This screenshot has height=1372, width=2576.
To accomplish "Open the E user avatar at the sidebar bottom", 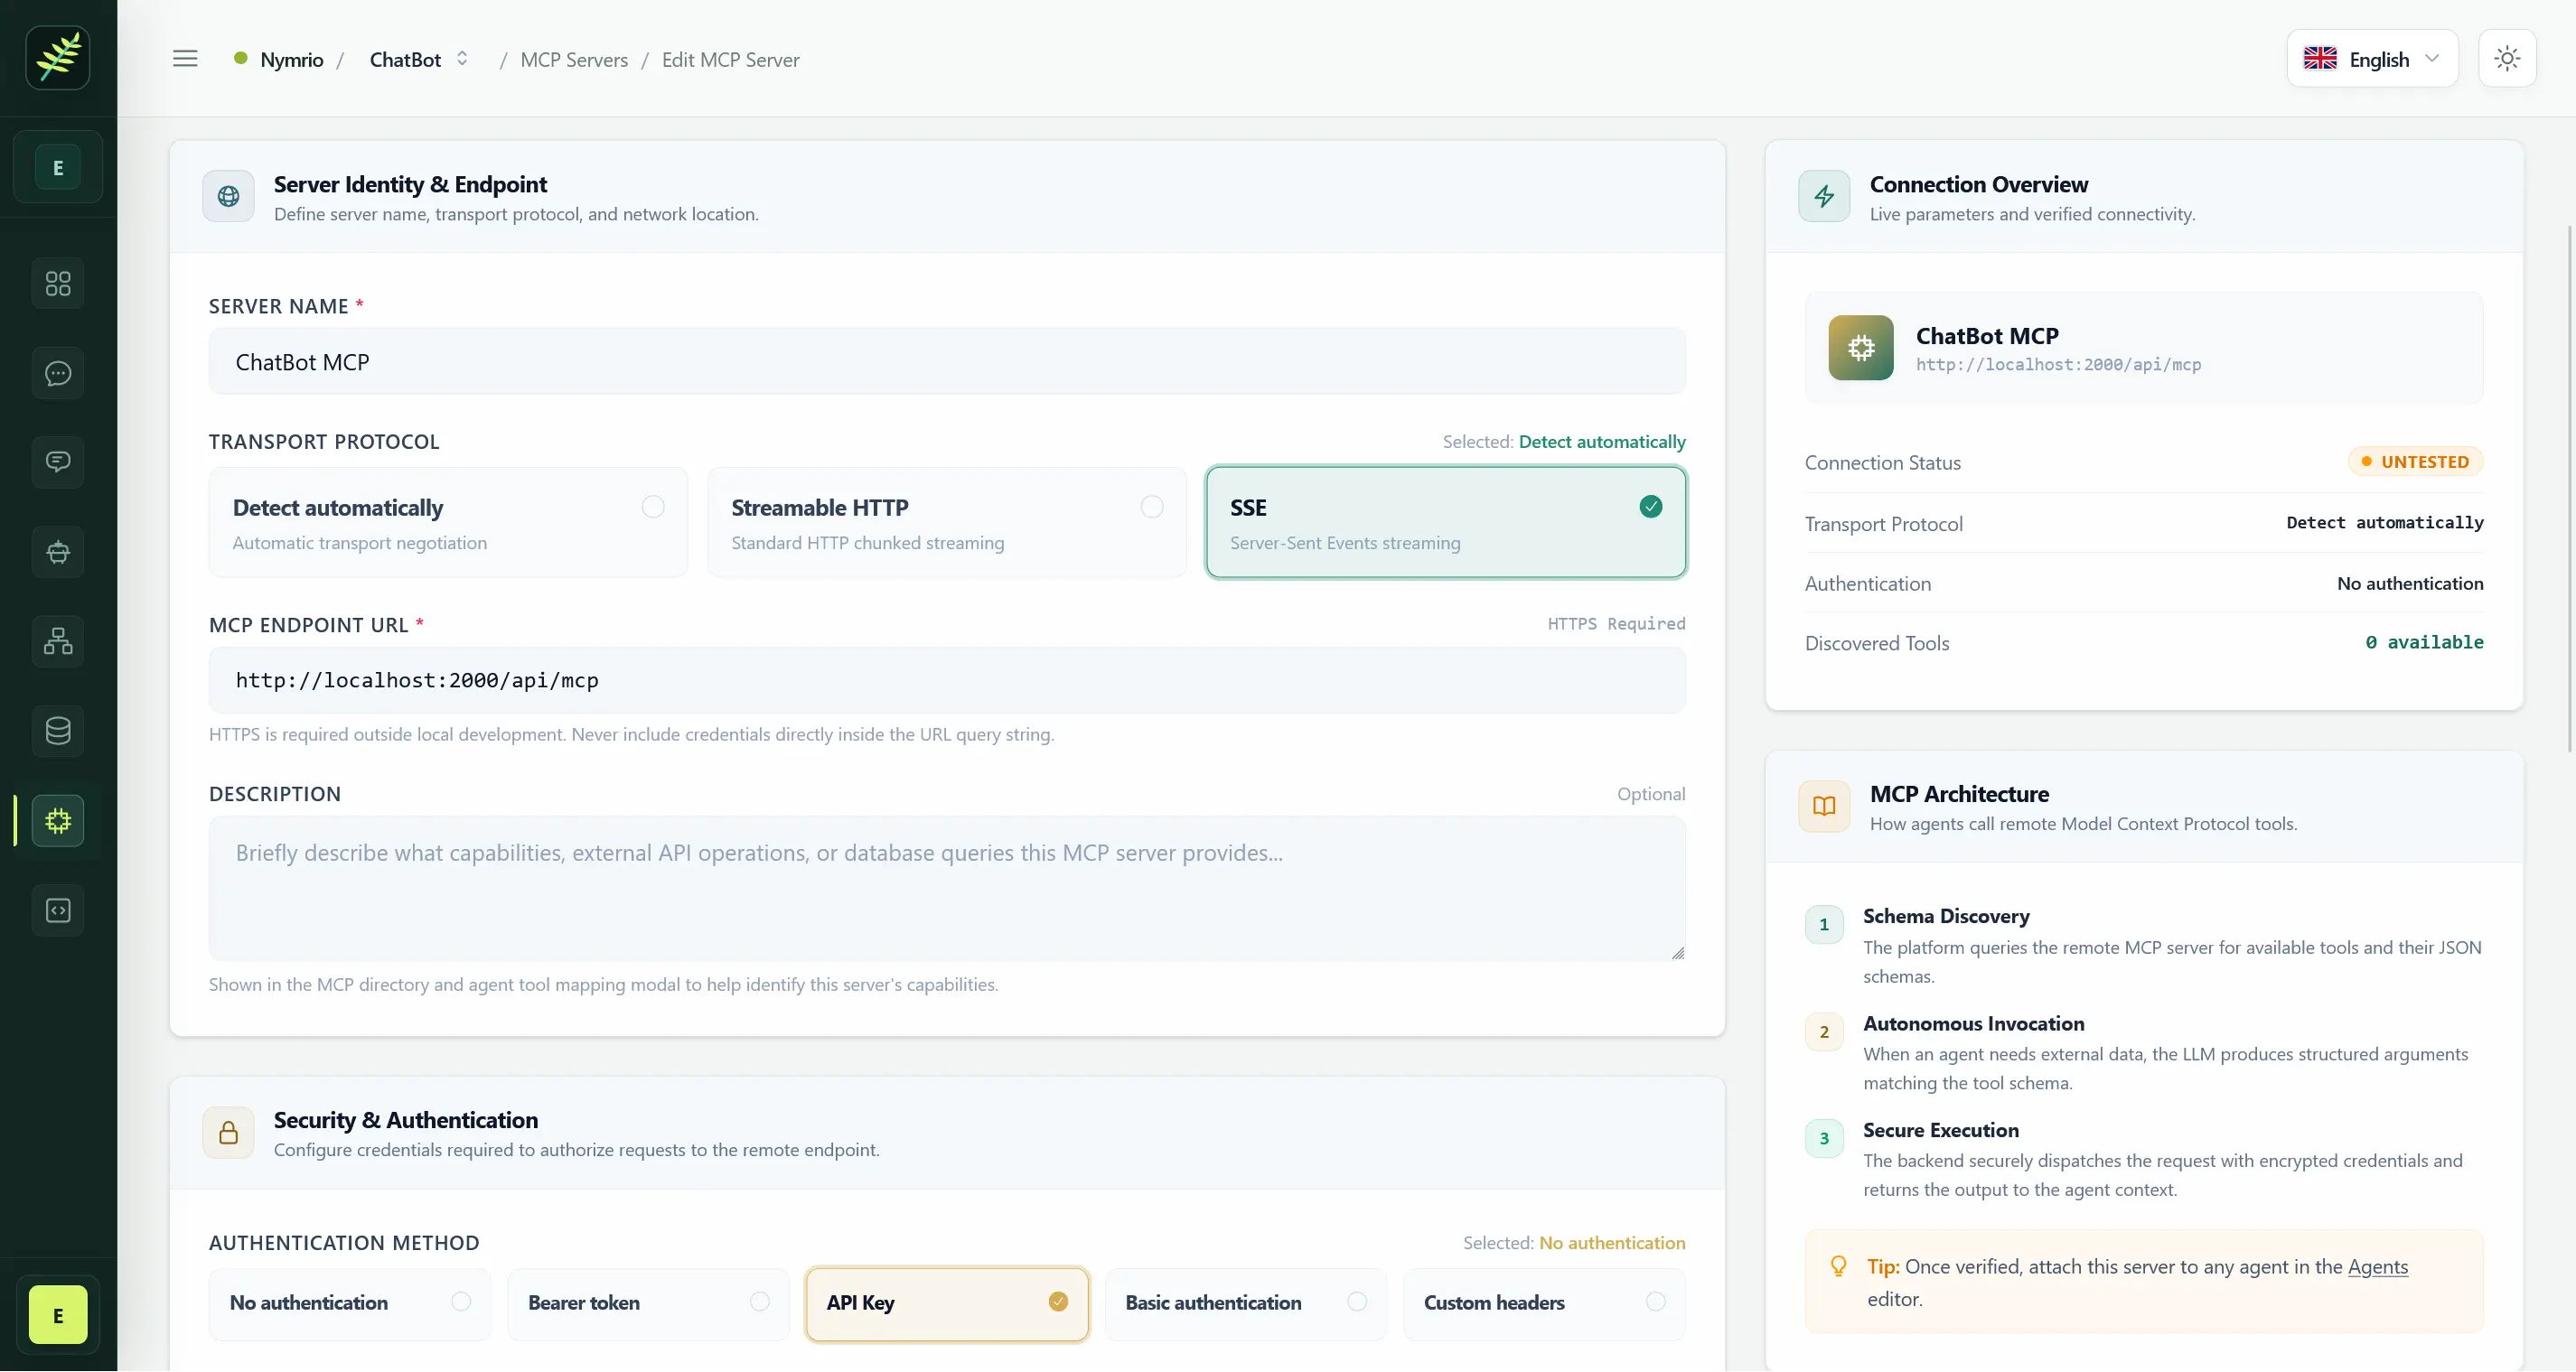I will [x=58, y=1316].
